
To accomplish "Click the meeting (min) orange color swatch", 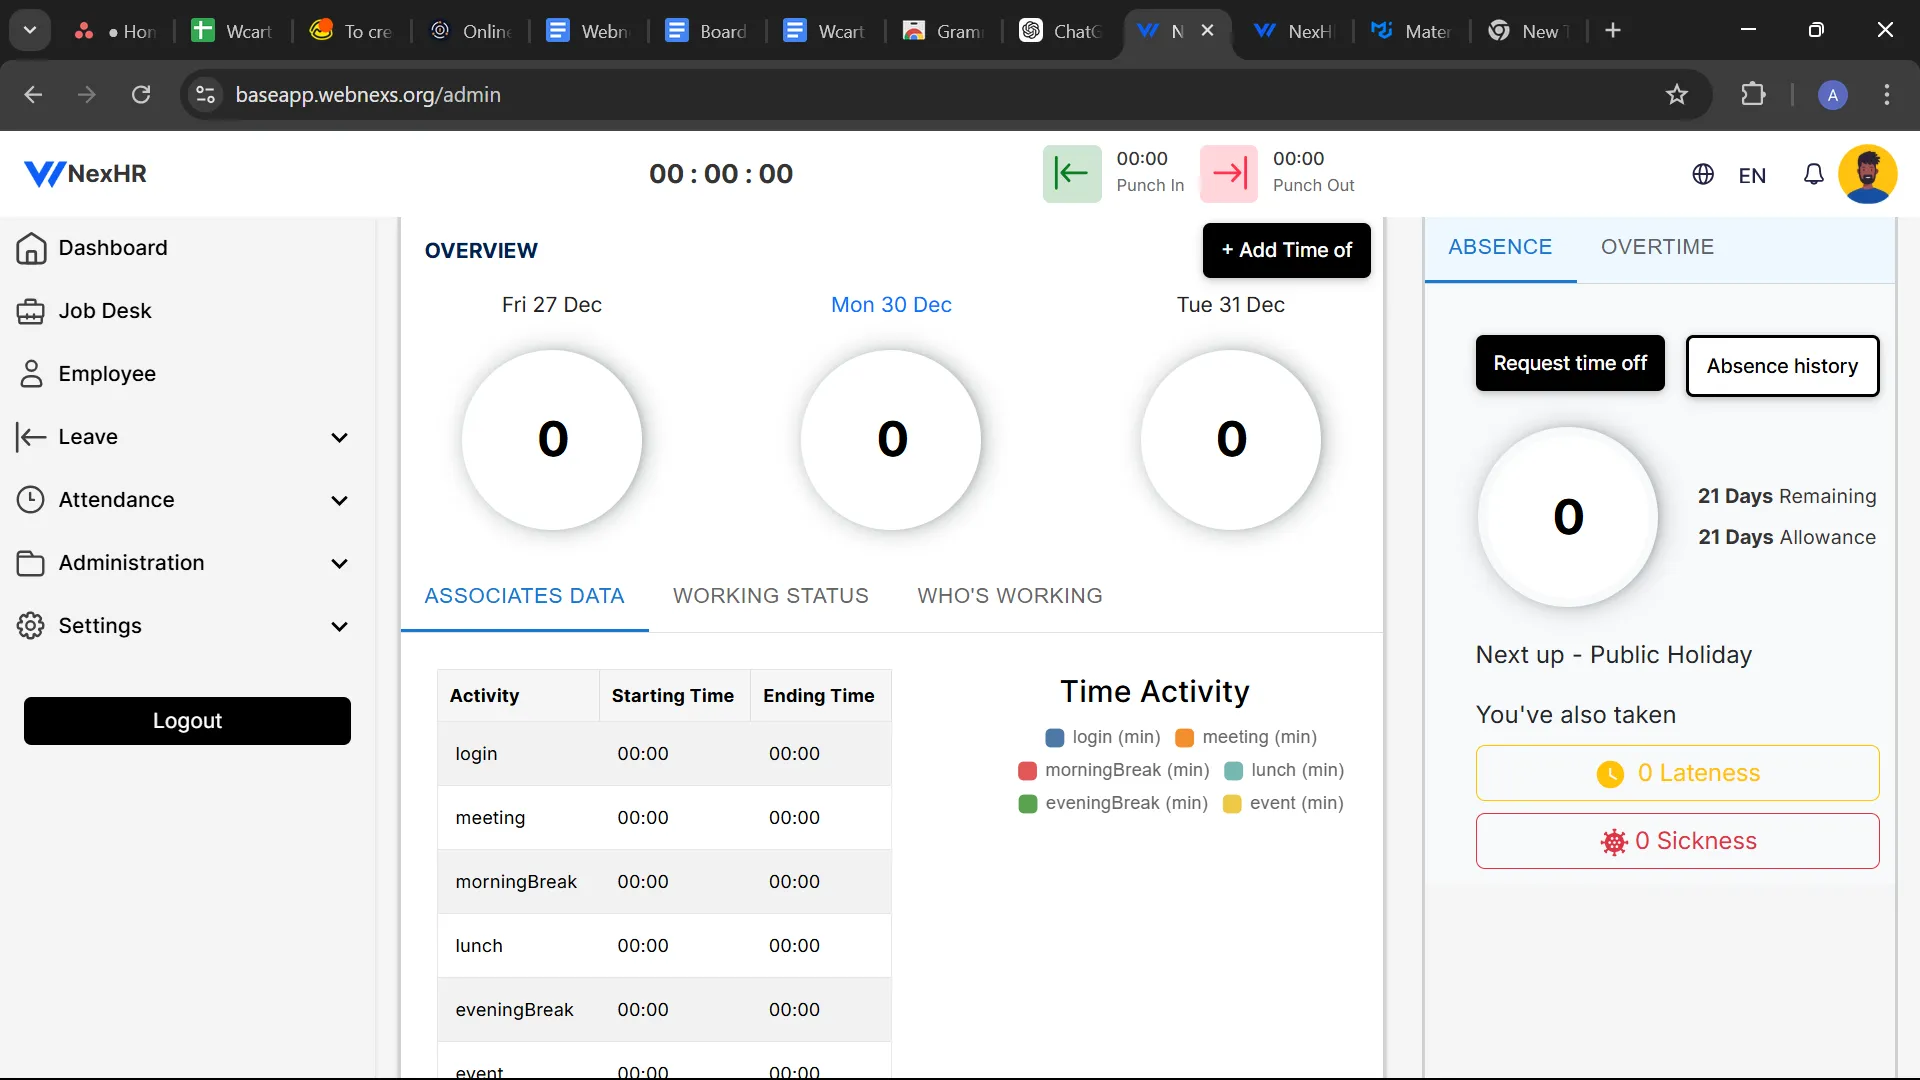I will [1184, 738].
